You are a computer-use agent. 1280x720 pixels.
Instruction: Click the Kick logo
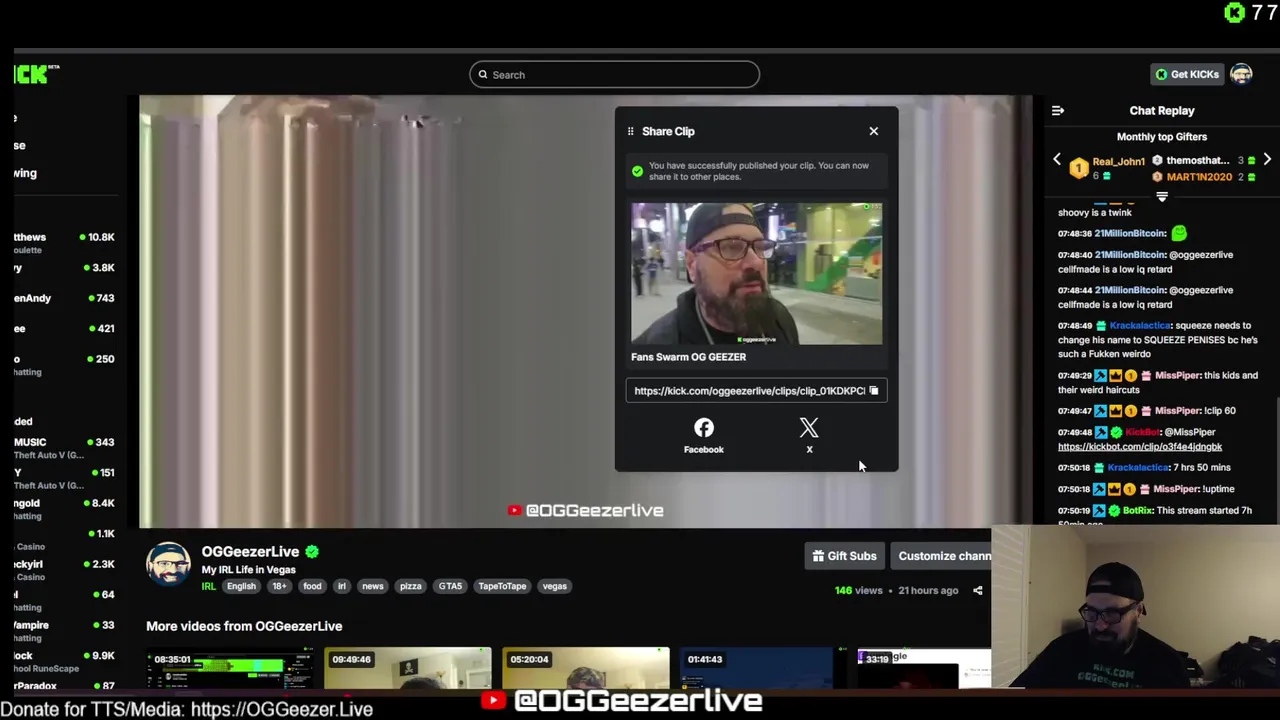point(36,74)
